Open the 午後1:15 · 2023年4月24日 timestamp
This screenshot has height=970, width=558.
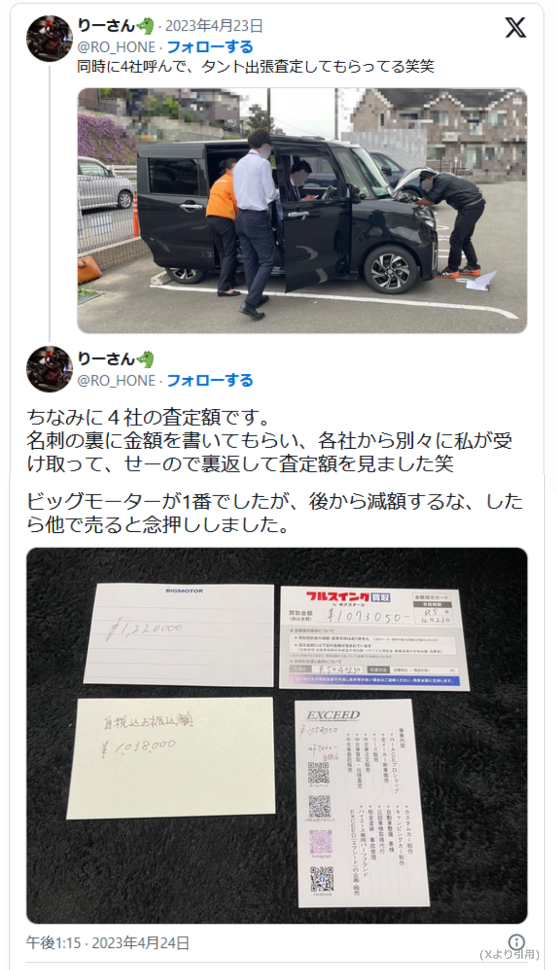[x=108, y=943]
